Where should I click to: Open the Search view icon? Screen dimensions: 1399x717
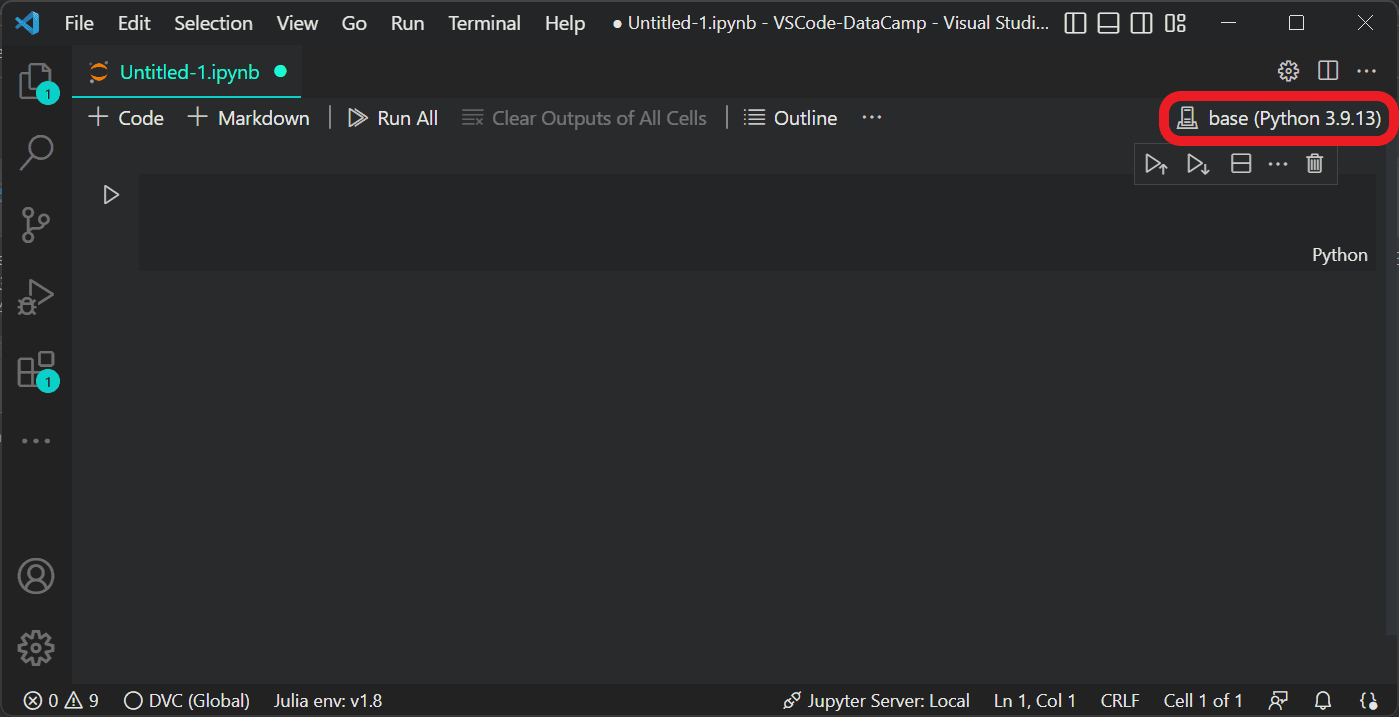36,152
